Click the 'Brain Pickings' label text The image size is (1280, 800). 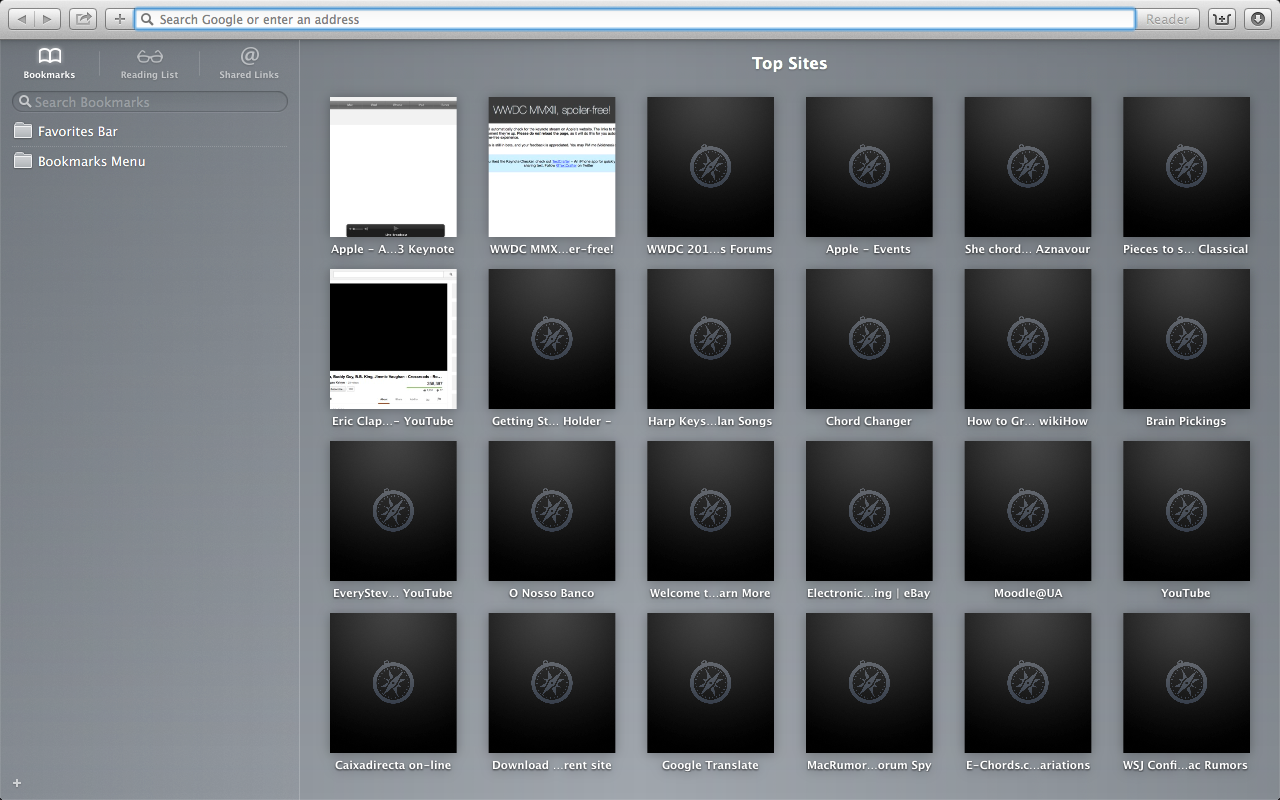pos(1186,421)
